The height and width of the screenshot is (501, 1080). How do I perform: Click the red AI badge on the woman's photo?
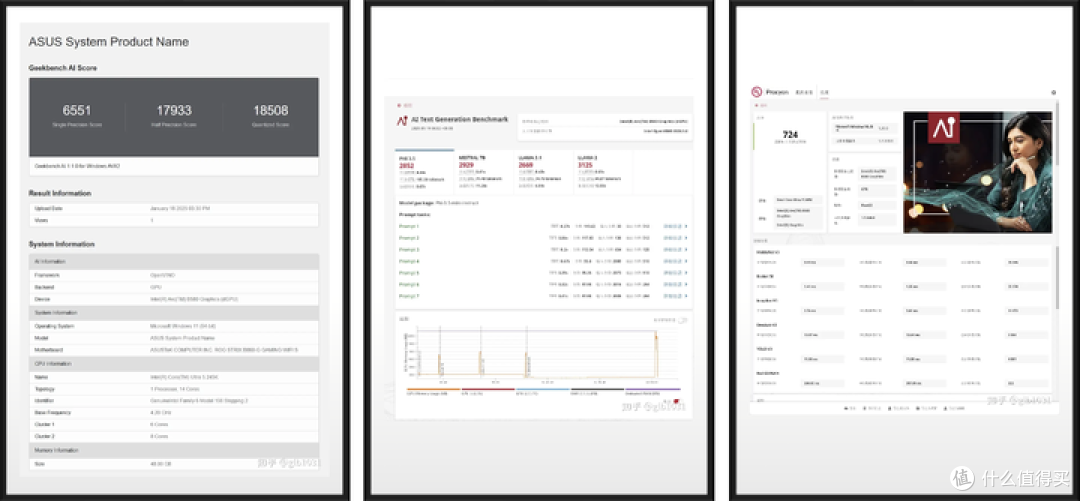[x=943, y=127]
